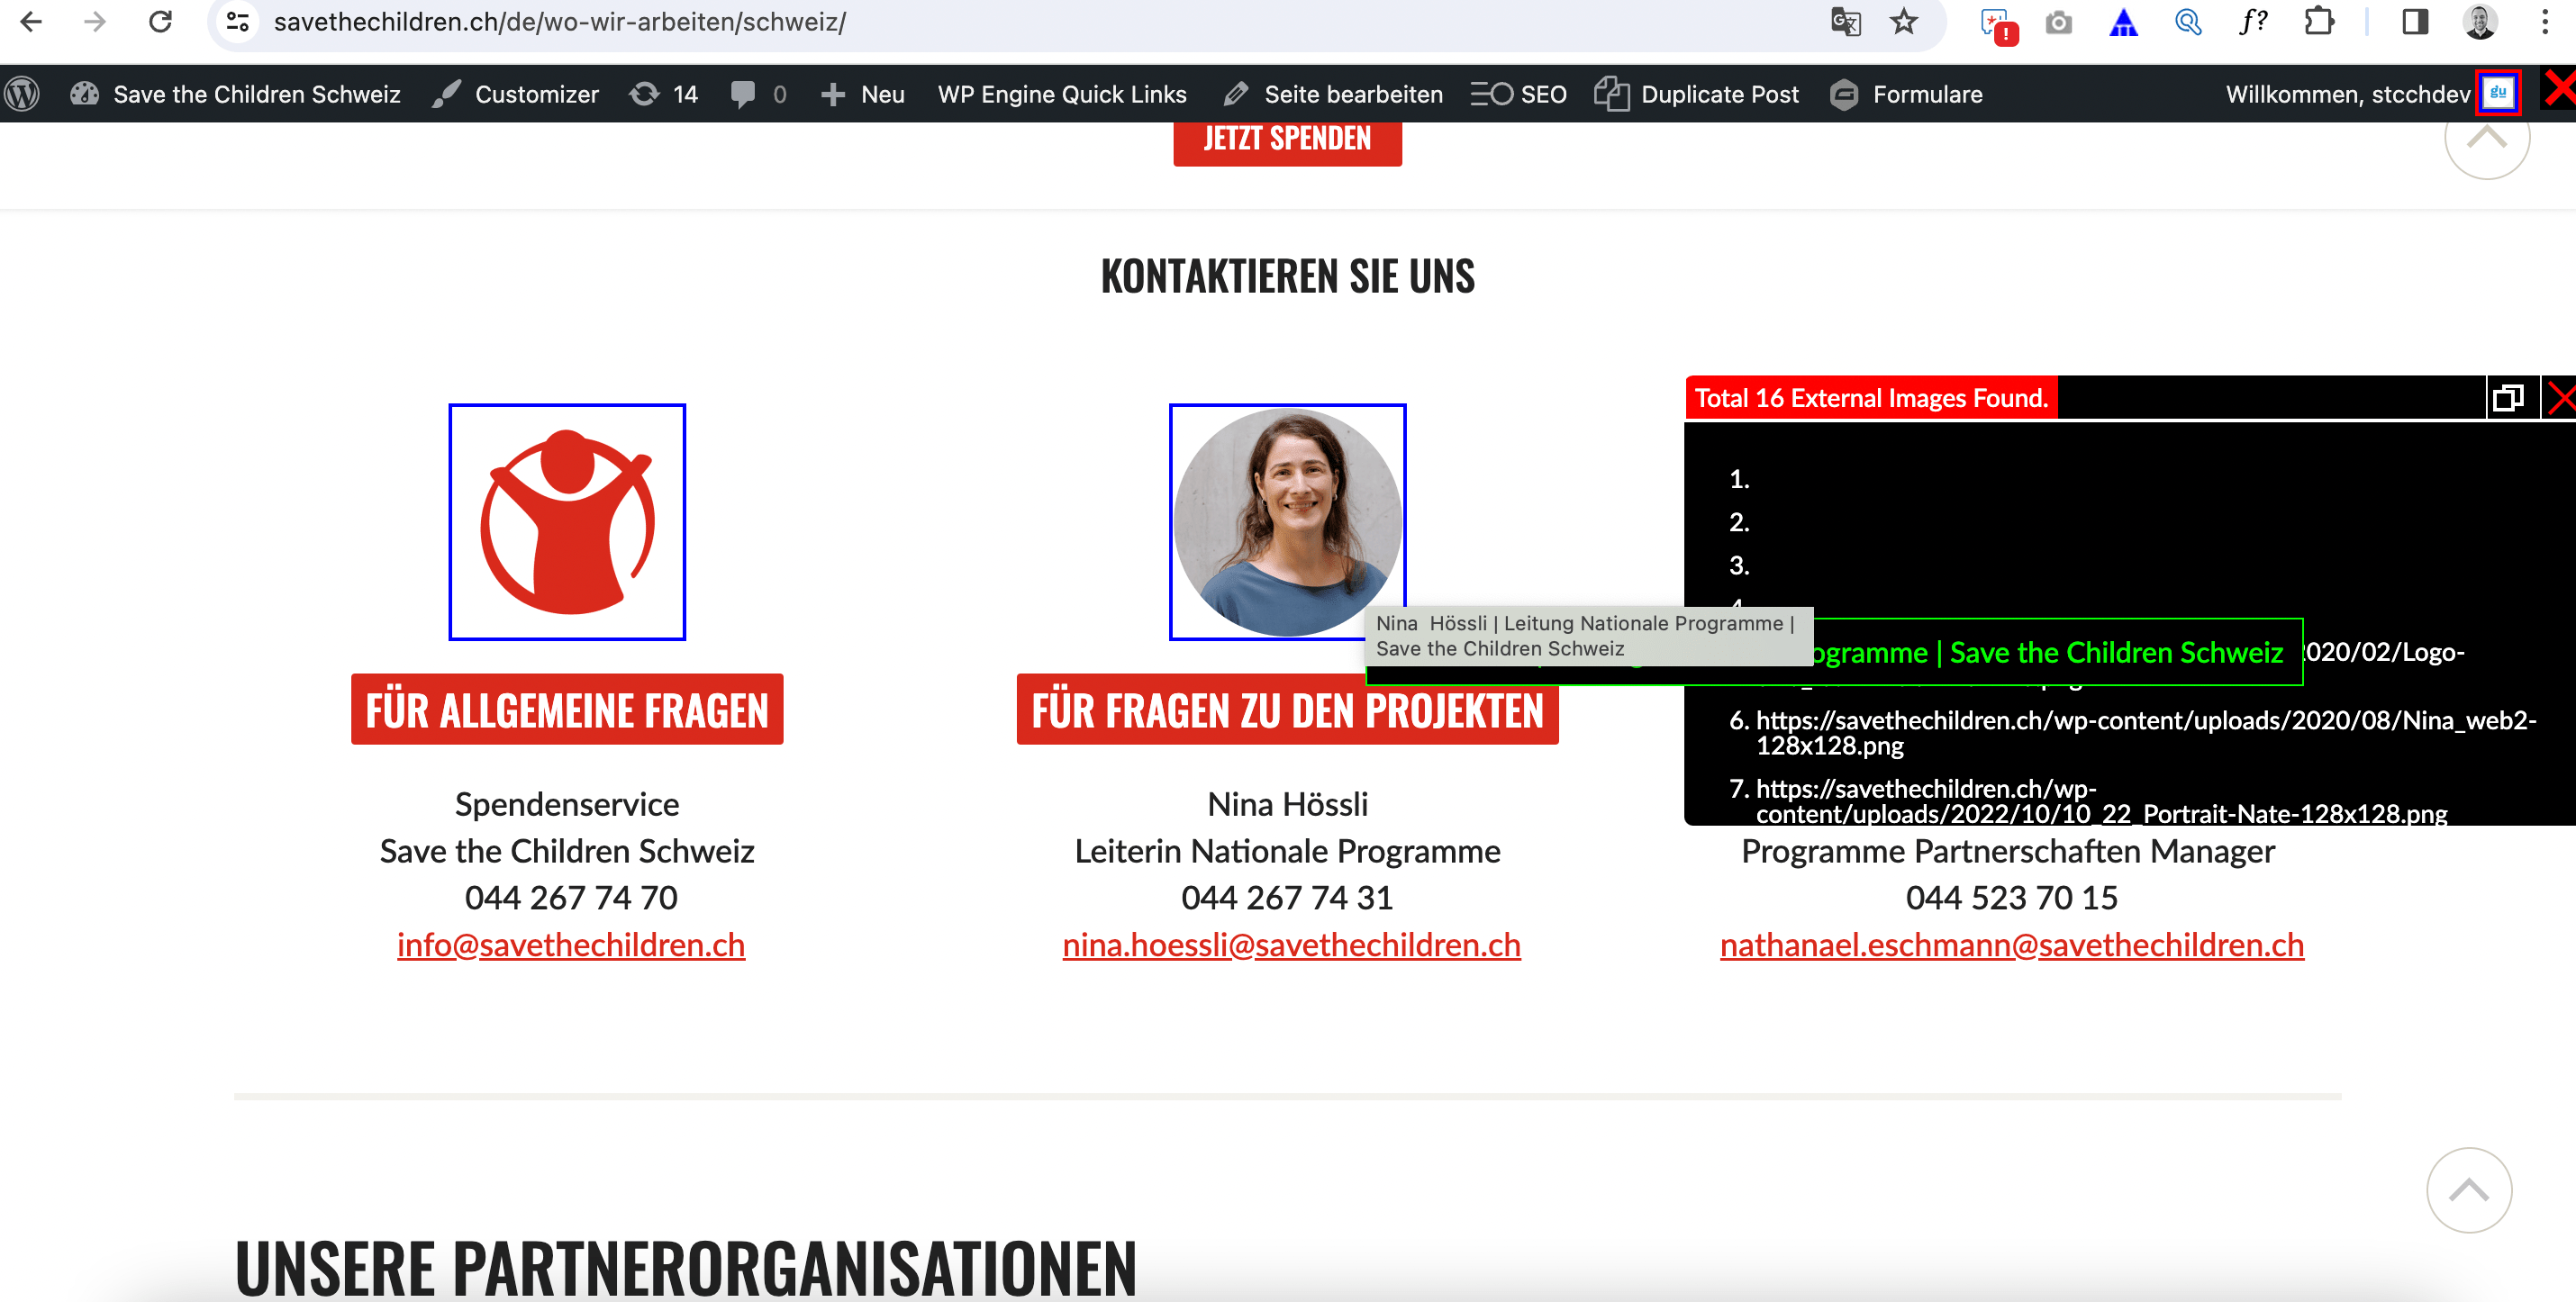Screen dimensions: 2576x1302
Task: Open Save the Children Schweiz dashboard menu
Action: [x=235, y=94]
